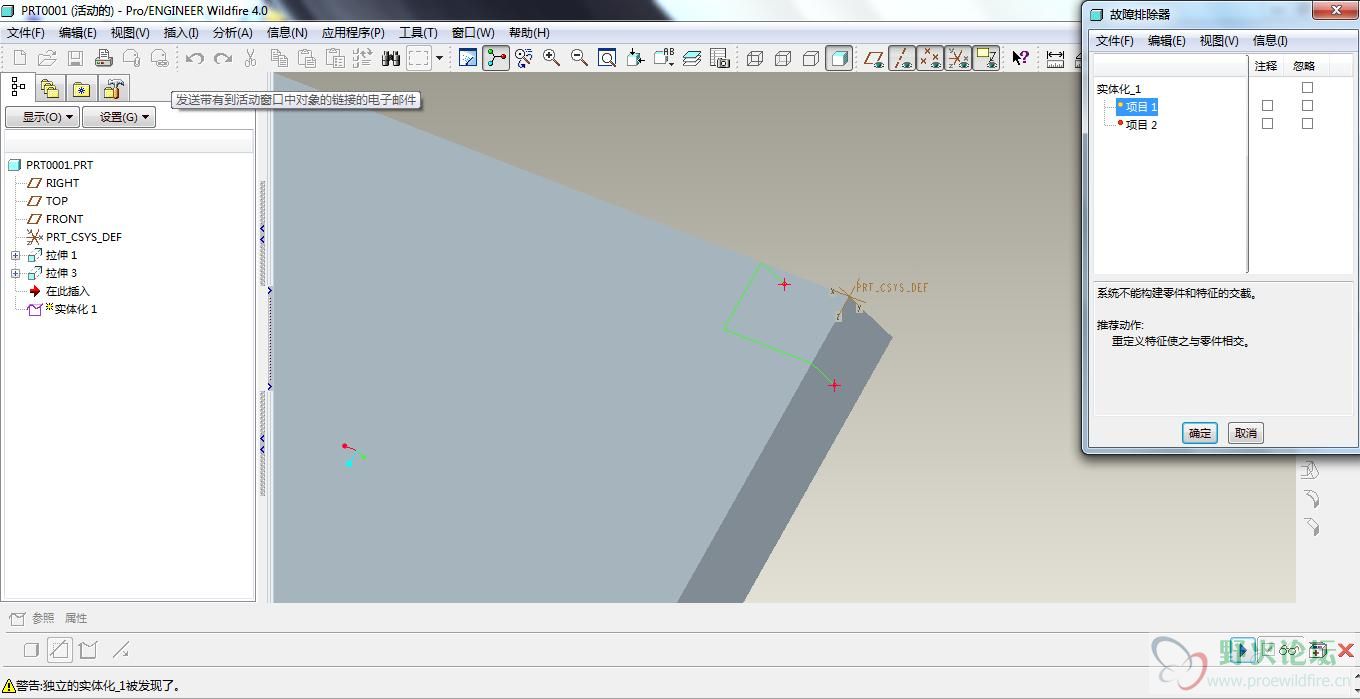Screen dimensions: 1360x699
Task: Click the Reorient view icon
Action: pos(635,58)
